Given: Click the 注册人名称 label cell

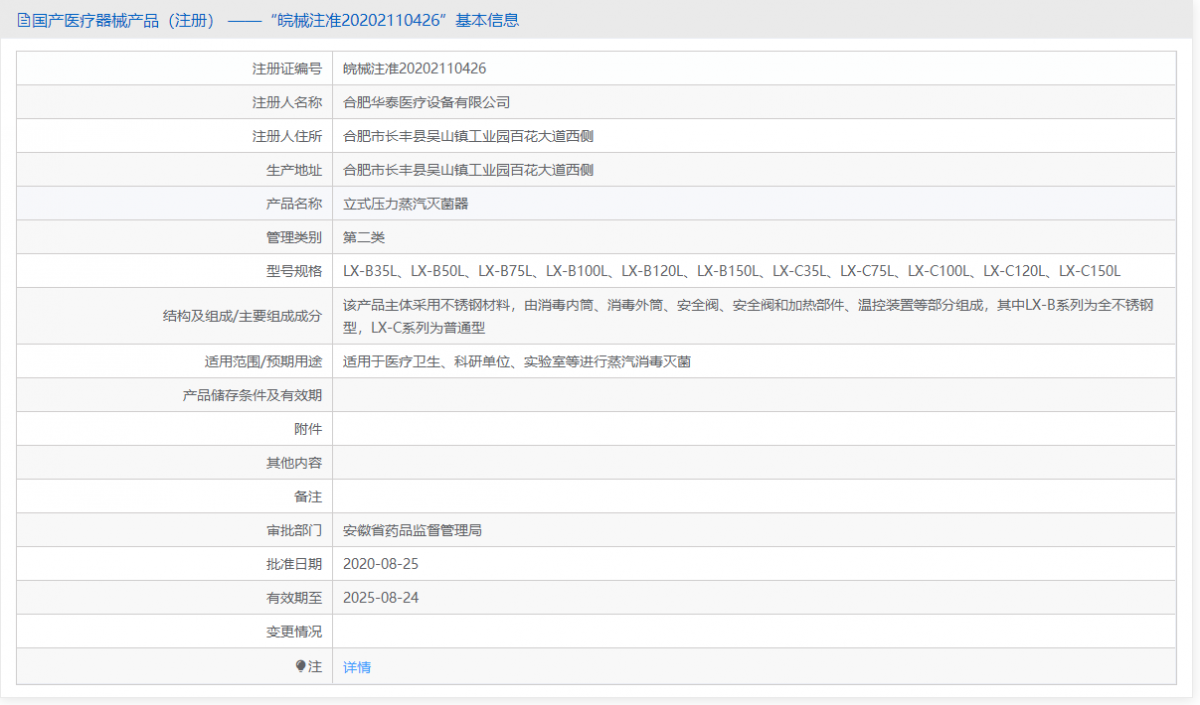Looking at the screenshot, I should (287, 102).
